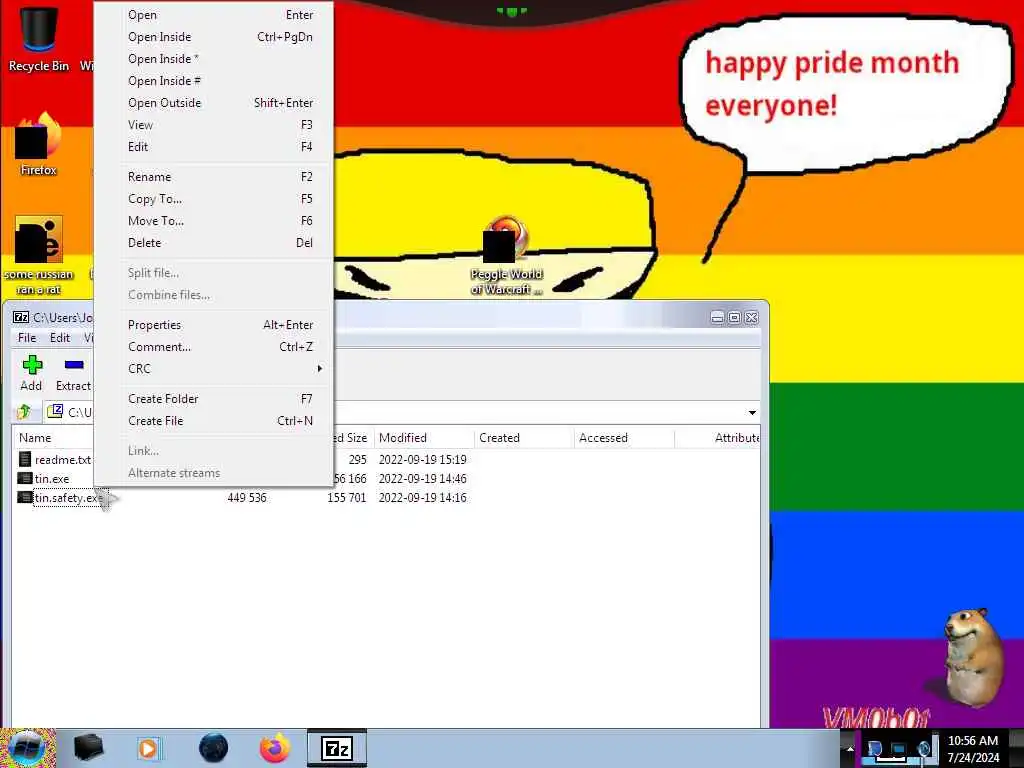
Task: Select the readme.txt file icon
Action: (25, 460)
